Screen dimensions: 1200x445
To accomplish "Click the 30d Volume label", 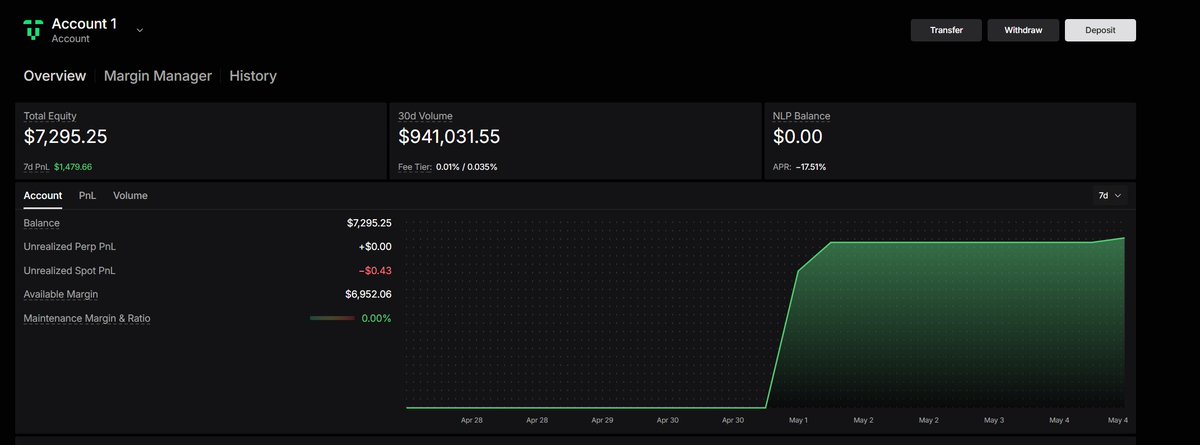I will pos(427,116).
